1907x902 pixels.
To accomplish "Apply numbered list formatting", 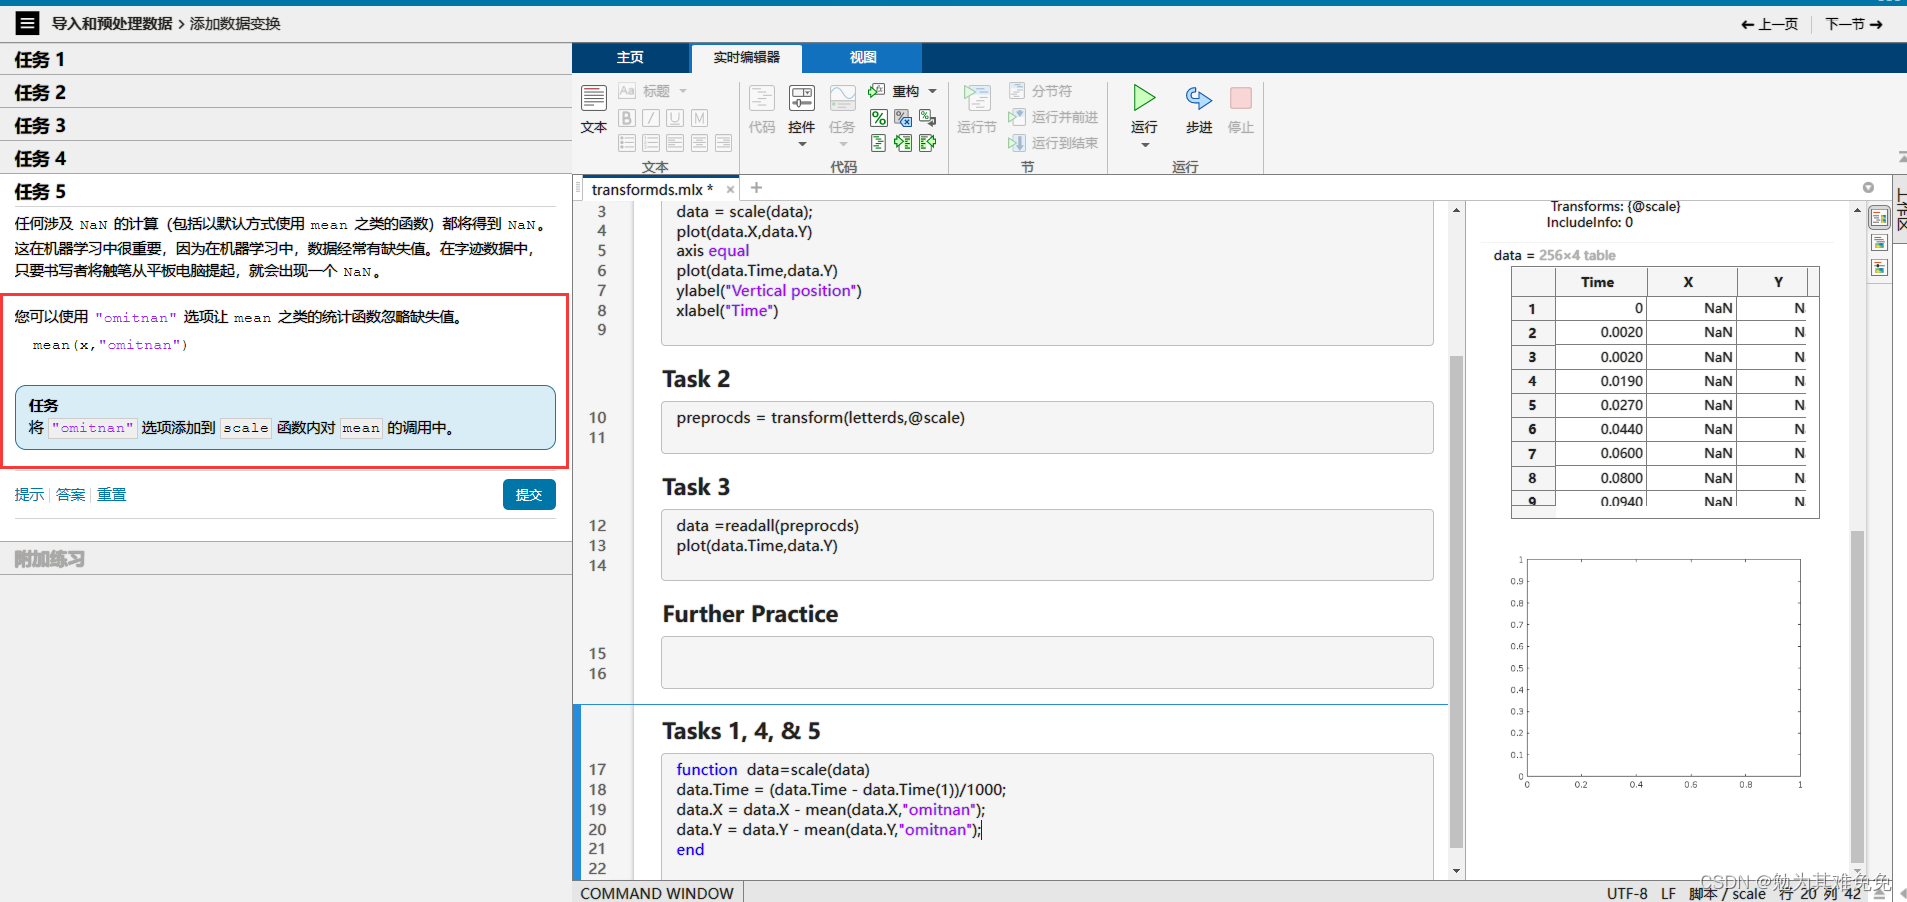I will (651, 143).
